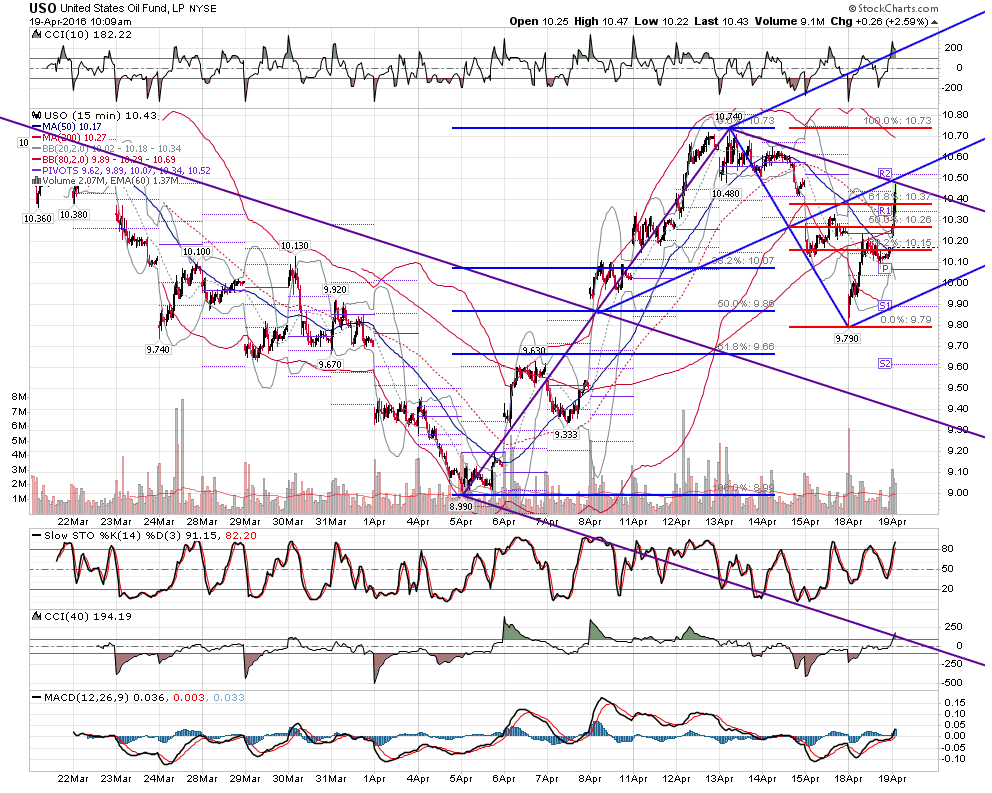Select the S2 pivot marker

coord(884,363)
